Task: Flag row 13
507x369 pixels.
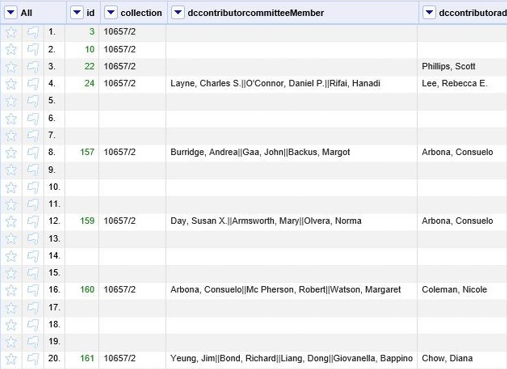Action: click(x=33, y=239)
